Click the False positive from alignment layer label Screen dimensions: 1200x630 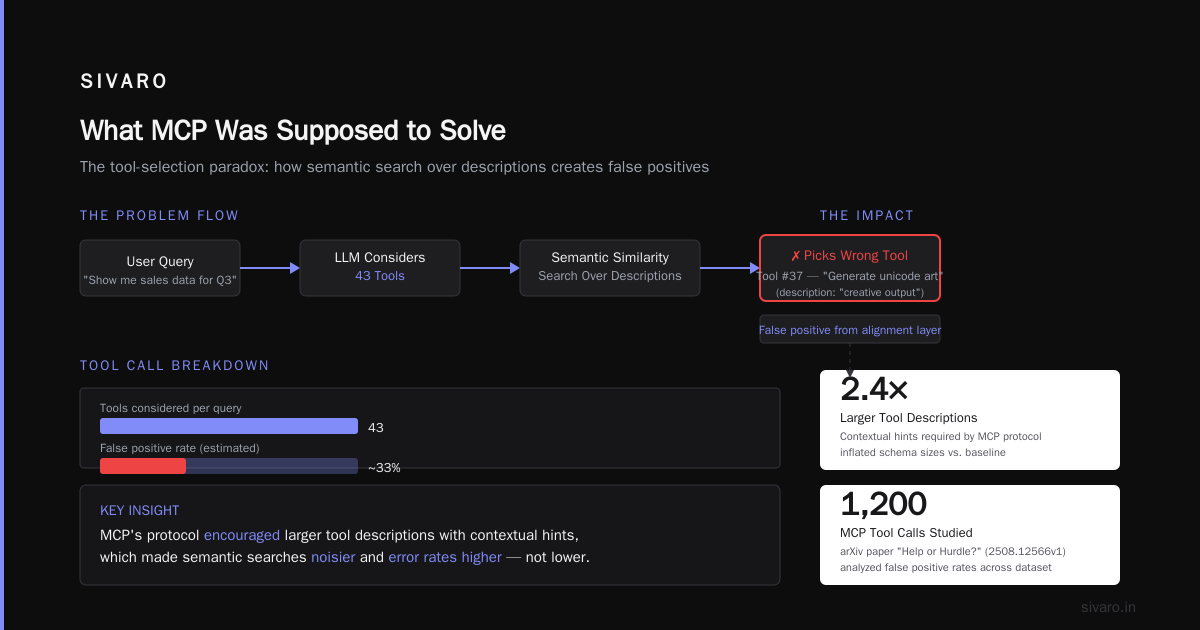[850, 330]
